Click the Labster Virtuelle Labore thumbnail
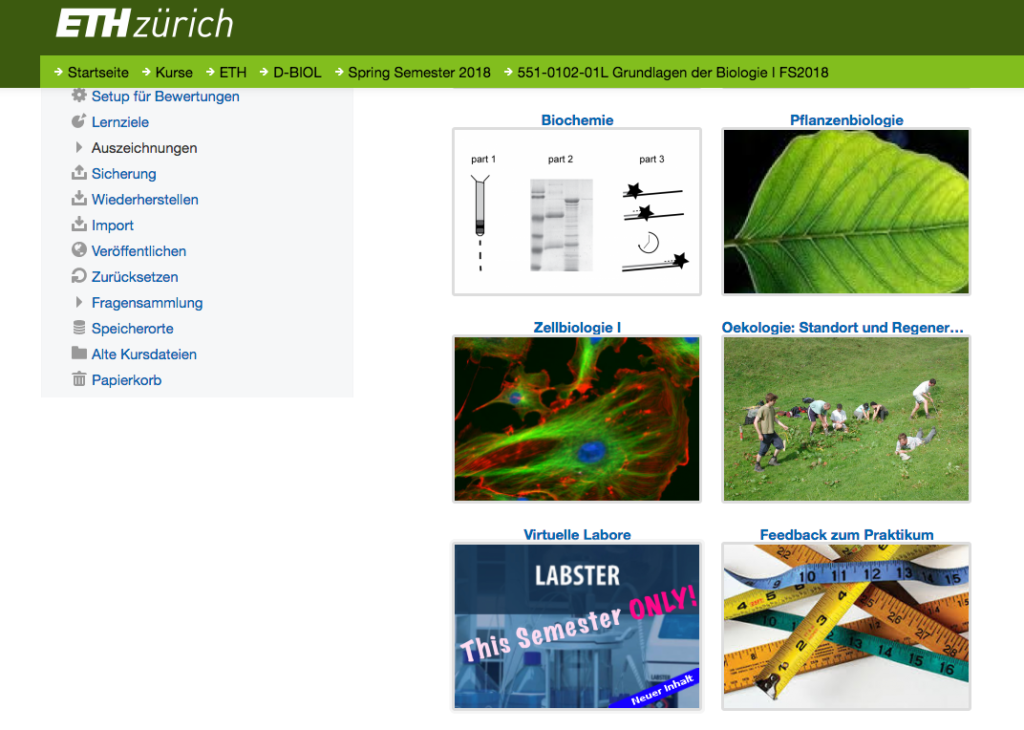This screenshot has width=1024, height=730. click(x=577, y=626)
